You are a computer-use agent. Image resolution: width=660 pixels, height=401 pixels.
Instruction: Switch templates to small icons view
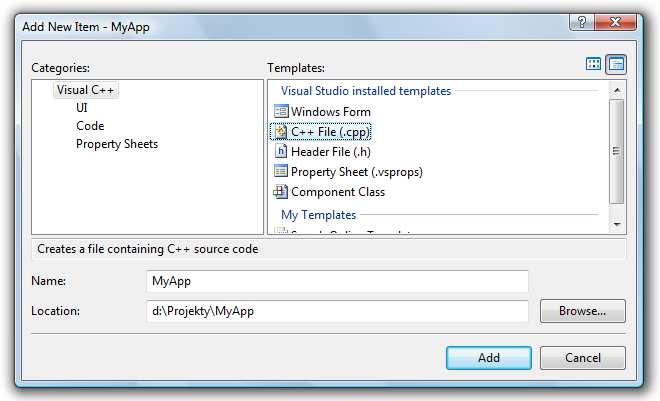pyautogui.click(x=616, y=64)
